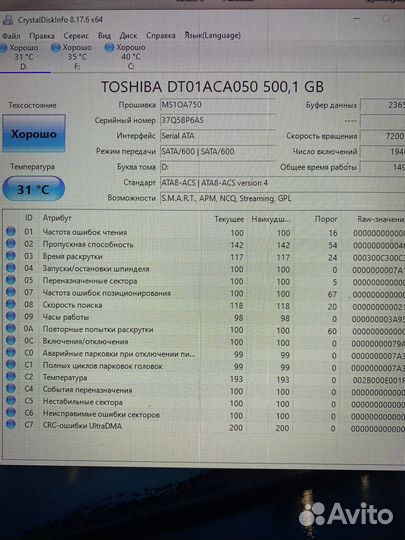405x540 pixels.
Task: Click status icon of Часы работы
Action: 11,316
